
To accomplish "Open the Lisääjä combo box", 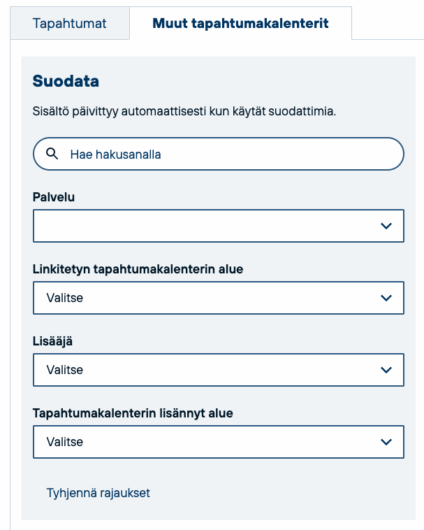I will coord(218,370).
